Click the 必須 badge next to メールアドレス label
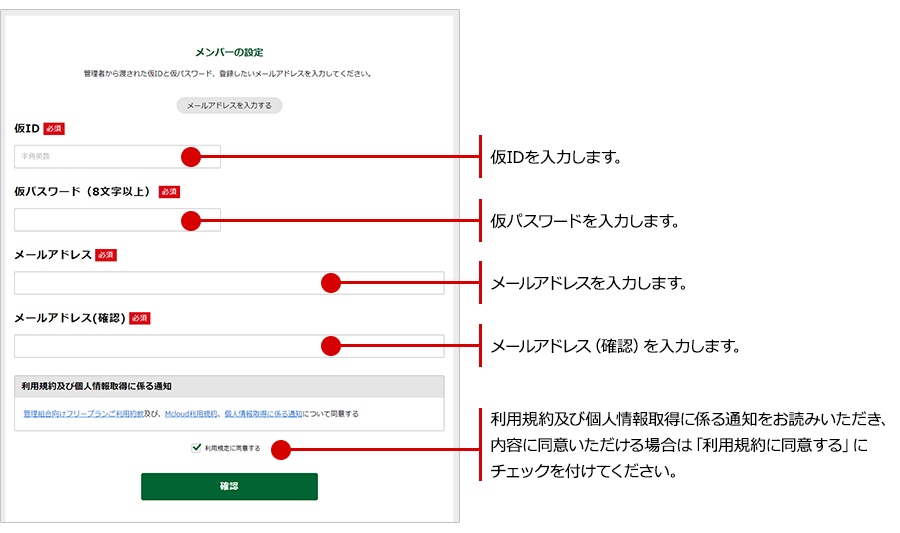Screen dimensions: 900x533 click(106, 255)
